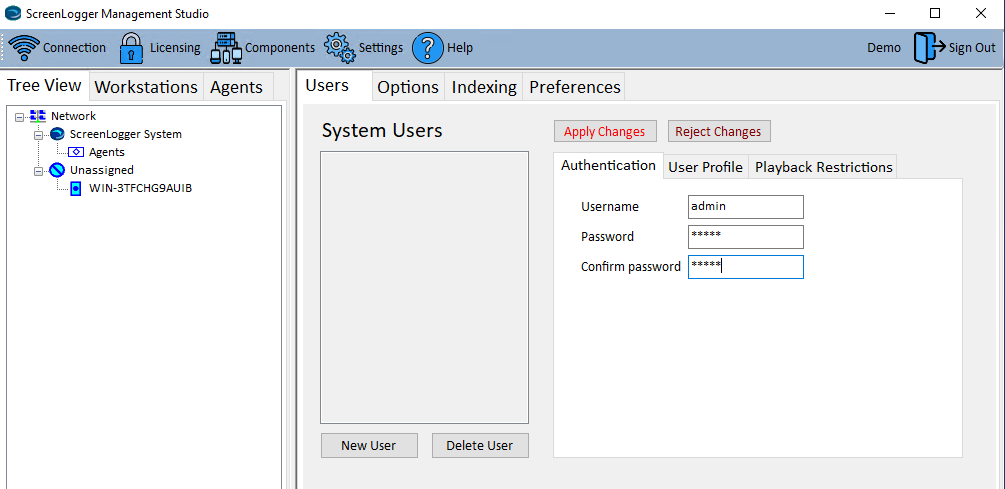This screenshot has height=489, width=1005.
Task: Switch to the Workstations tab
Action: 146,87
